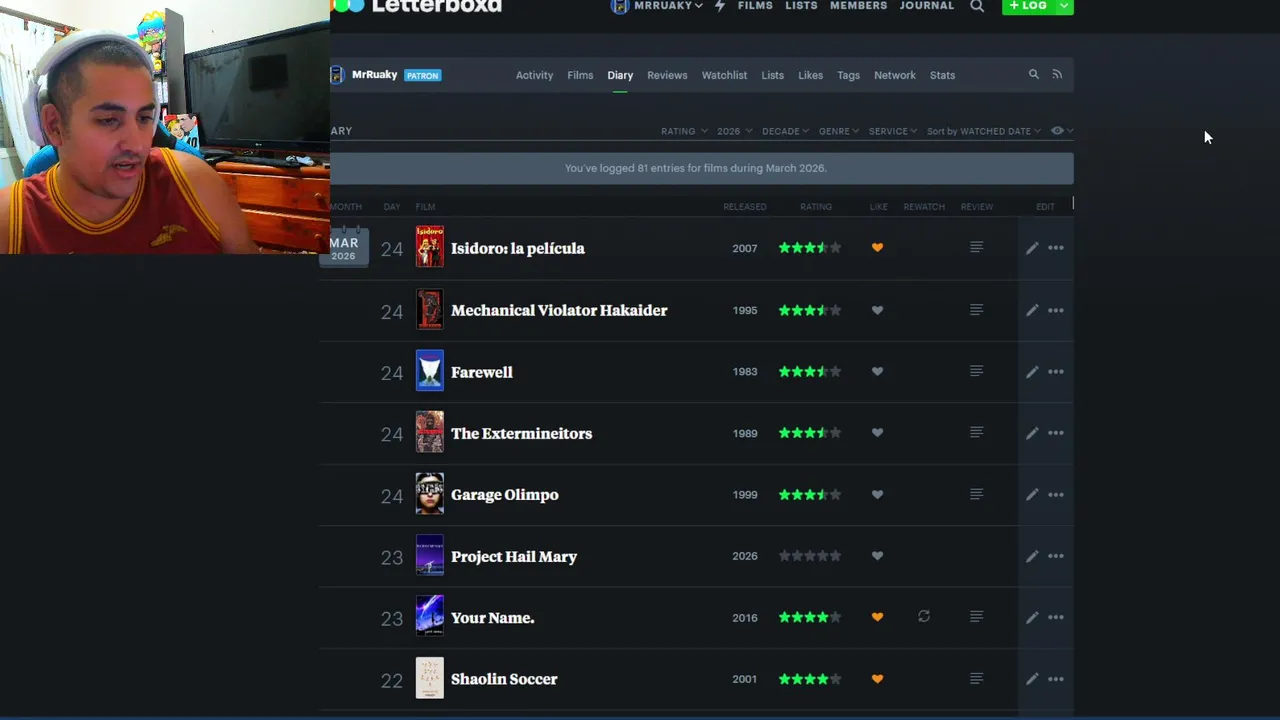Switch to the Network tab
Viewport: 1280px width, 720px height.
pos(895,75)
